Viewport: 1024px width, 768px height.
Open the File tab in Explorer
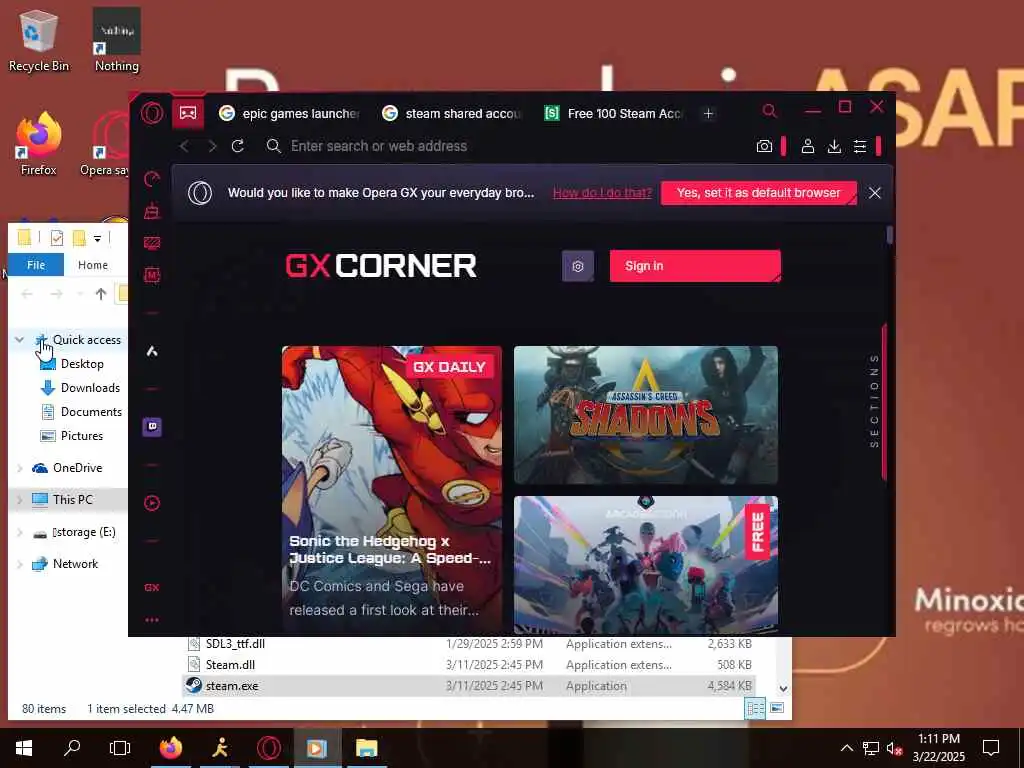tap(36, 264)
